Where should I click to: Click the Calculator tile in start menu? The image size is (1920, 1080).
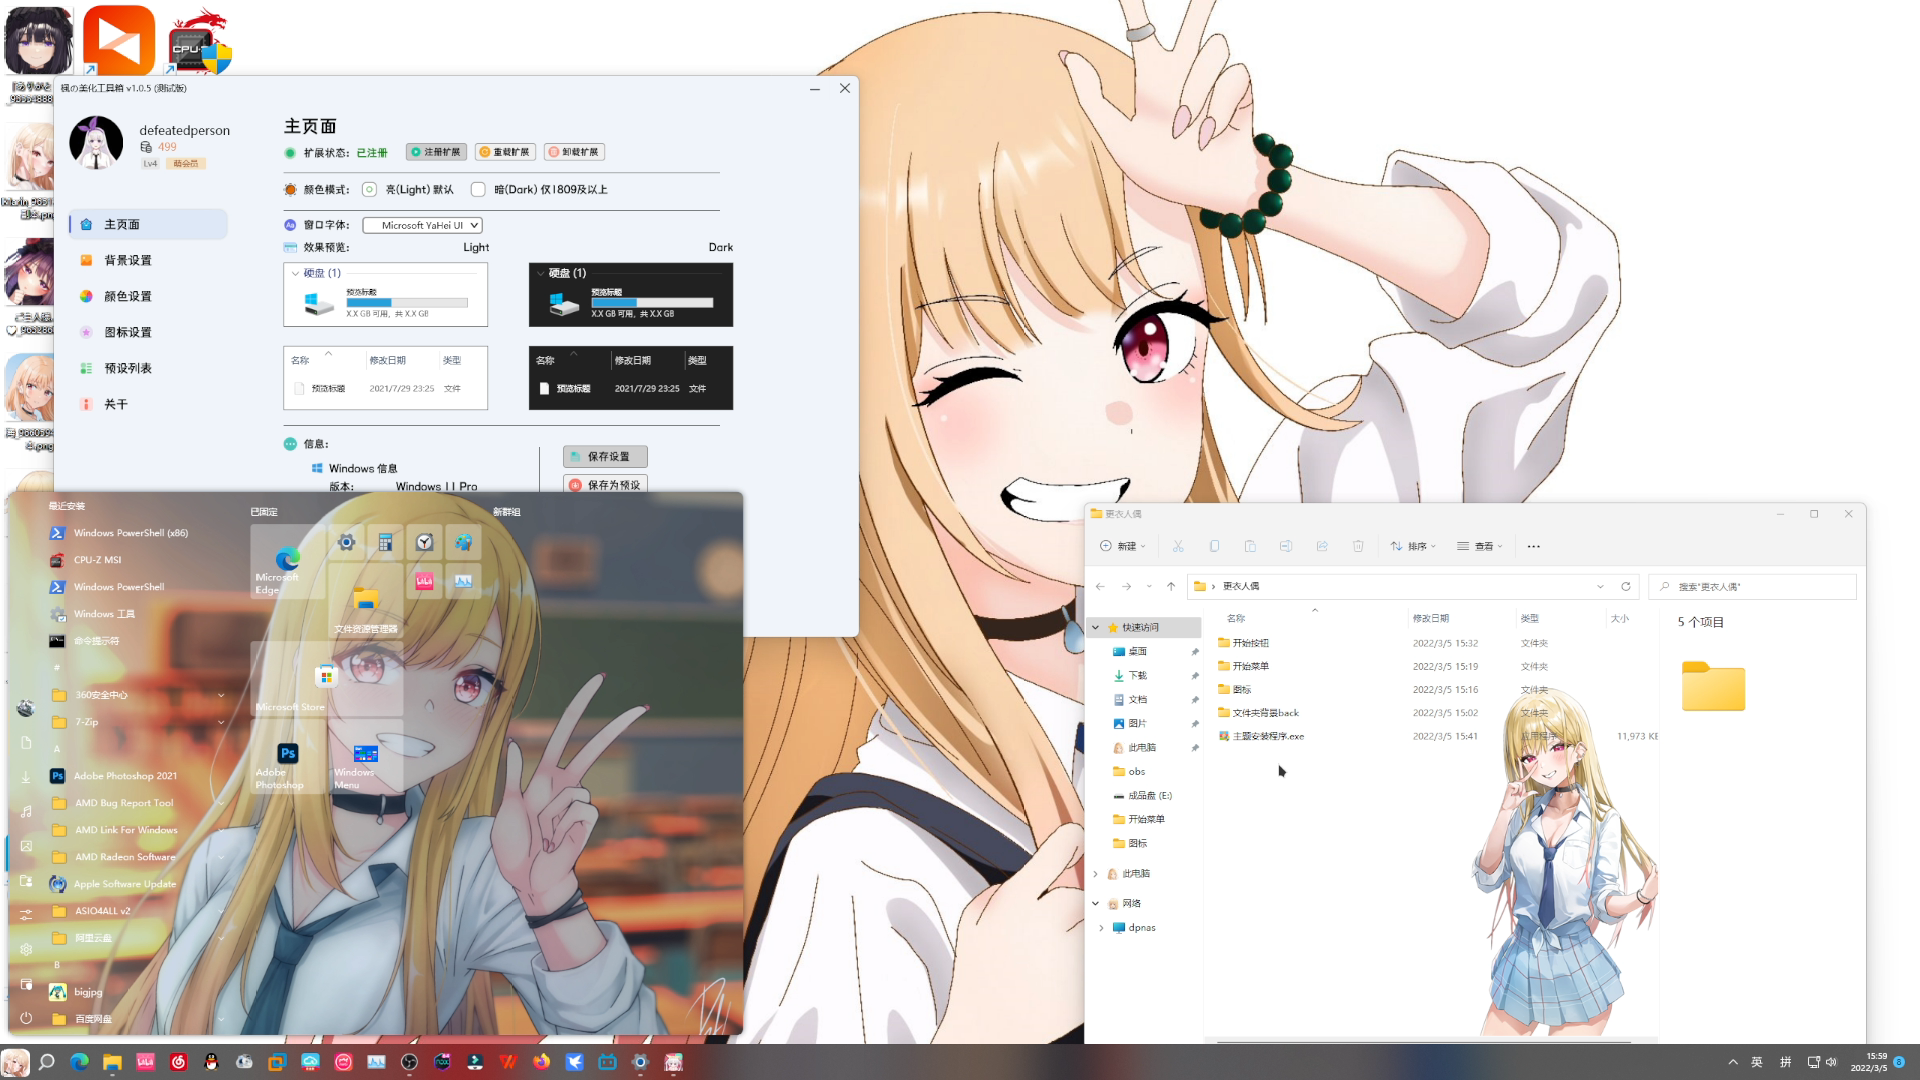point(385,542)
